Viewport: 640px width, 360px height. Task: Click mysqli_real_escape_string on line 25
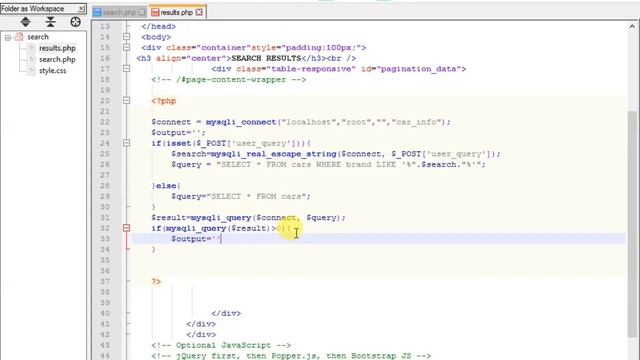point(273,154)
